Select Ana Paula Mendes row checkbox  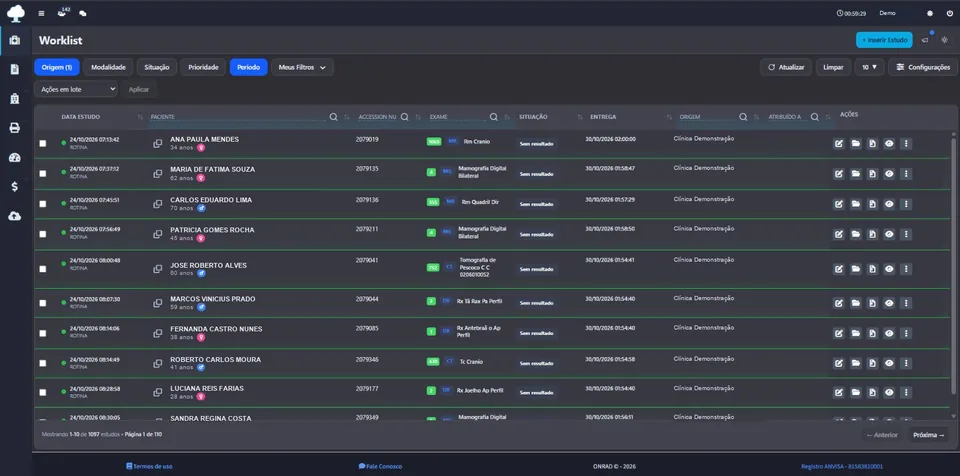click(42, 143)
